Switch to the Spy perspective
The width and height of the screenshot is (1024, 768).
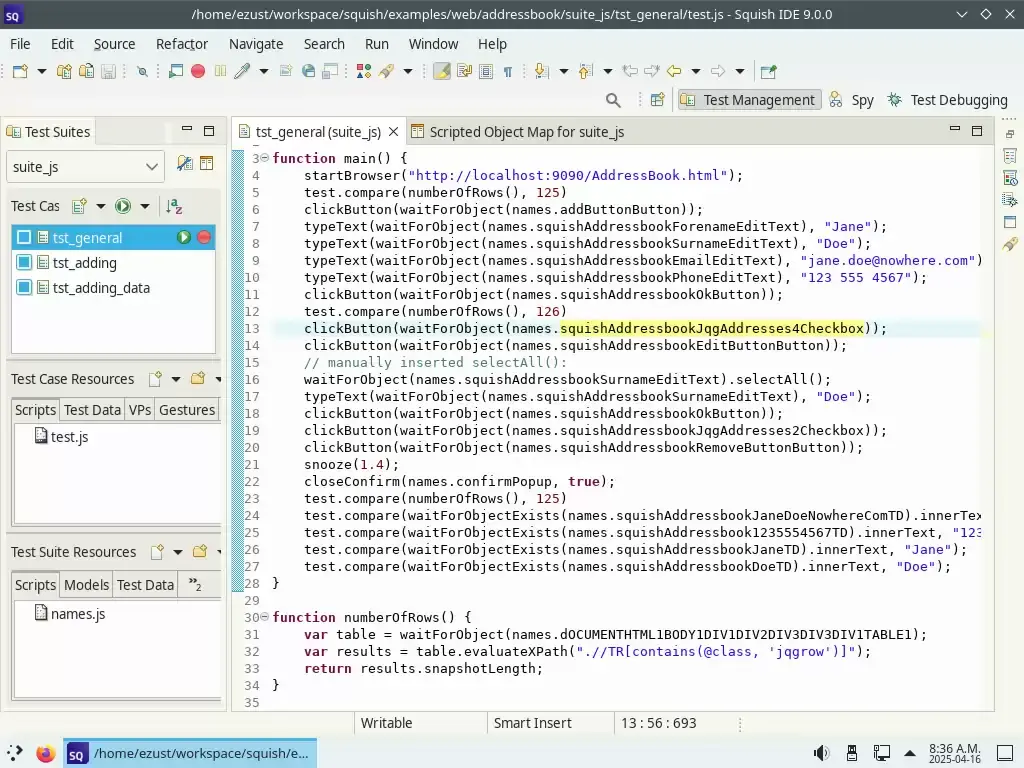(852, 100)
